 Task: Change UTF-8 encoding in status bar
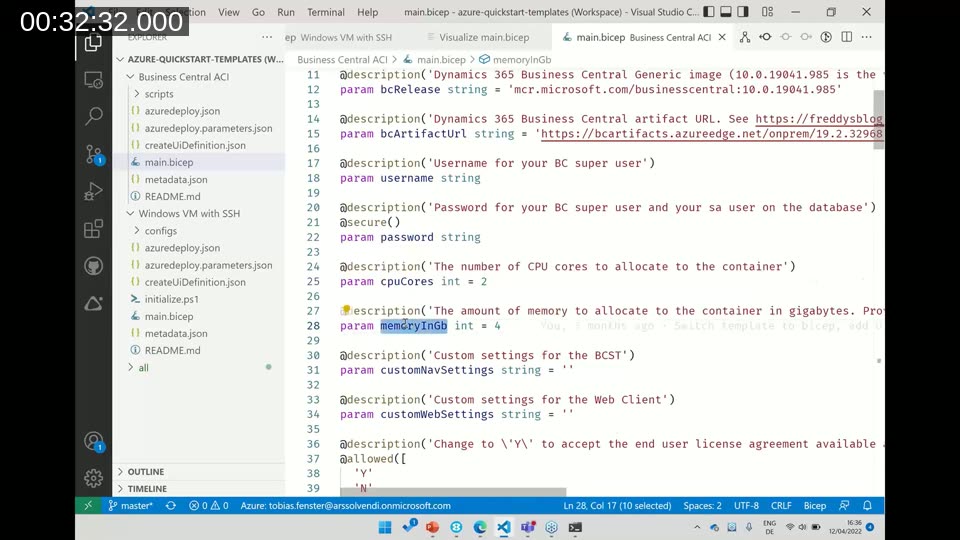(x=746, y=506)
